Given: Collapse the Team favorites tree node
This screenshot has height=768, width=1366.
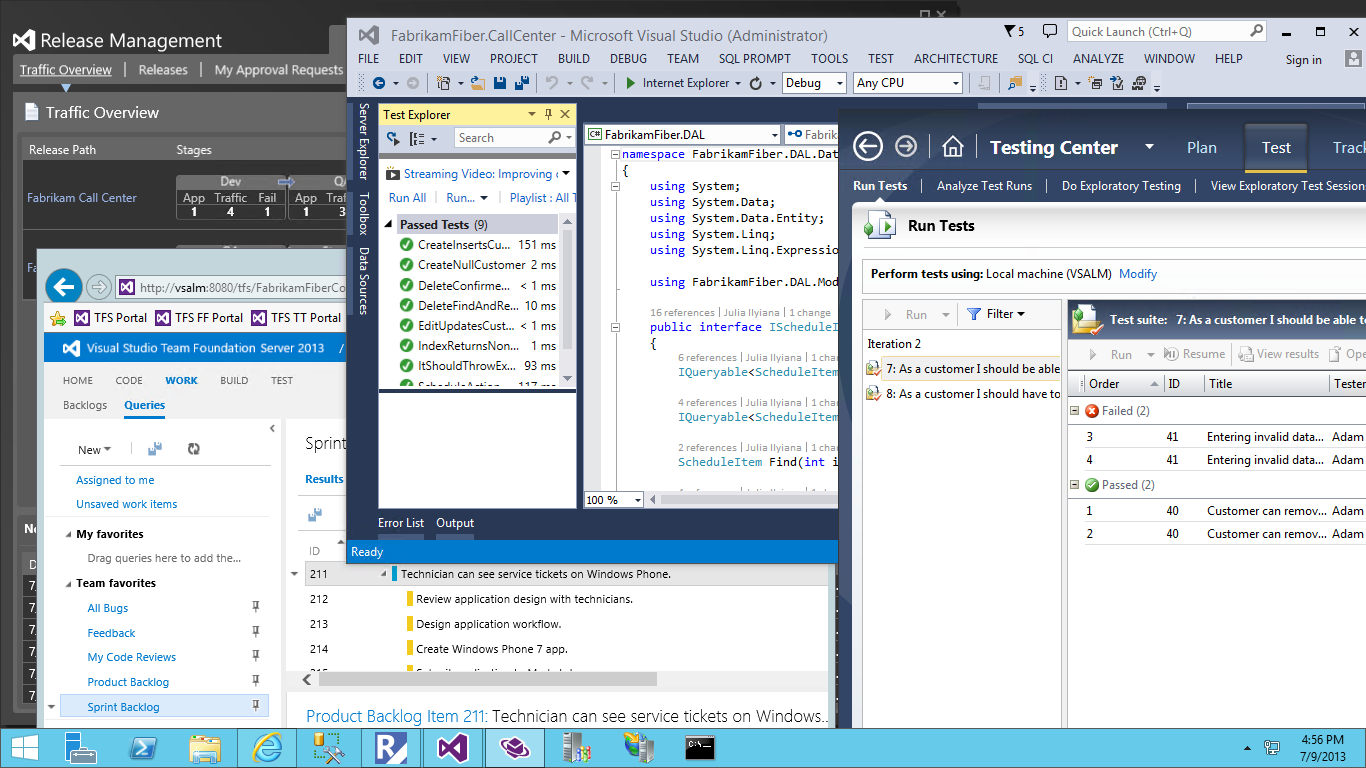Looking at the screenshot, I should click(68, 583).
